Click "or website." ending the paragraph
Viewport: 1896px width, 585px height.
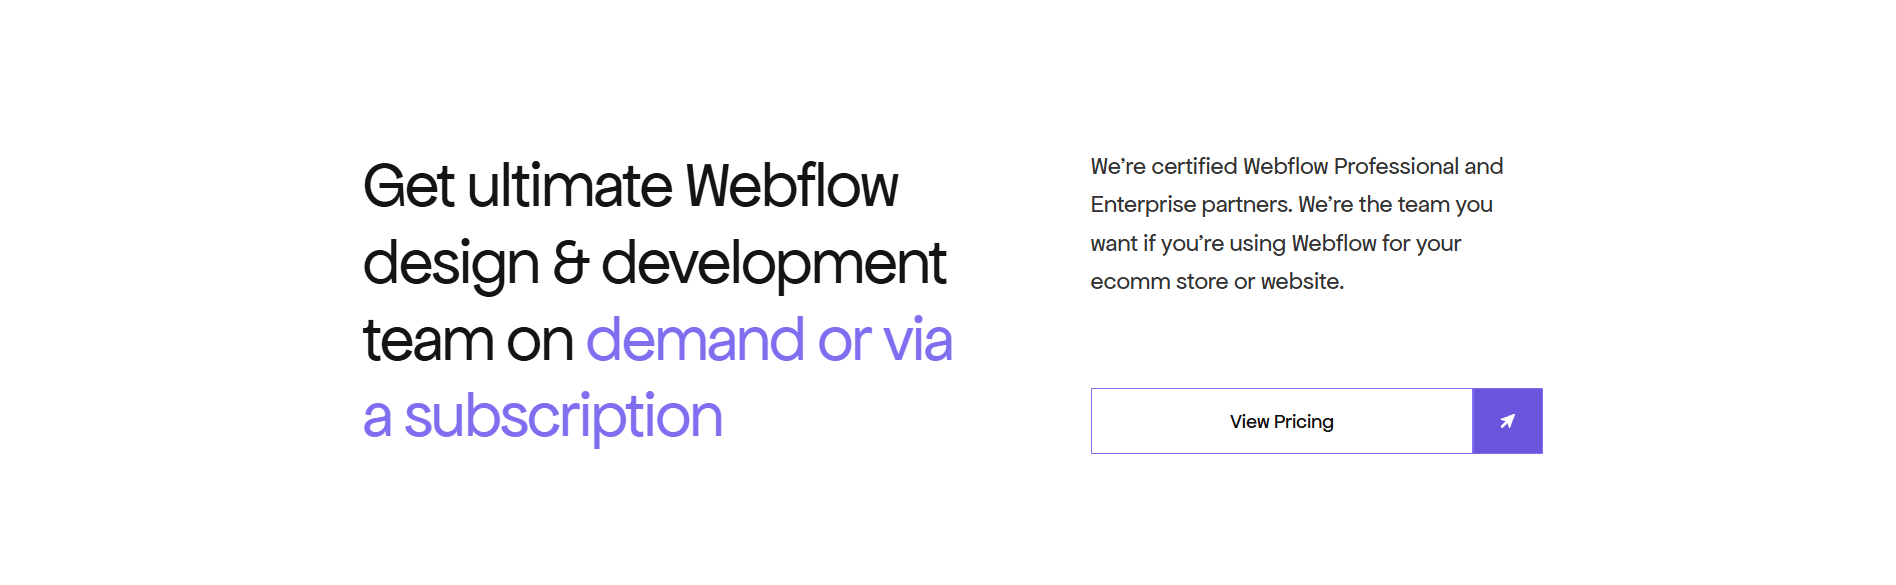tap(1289, 282)
